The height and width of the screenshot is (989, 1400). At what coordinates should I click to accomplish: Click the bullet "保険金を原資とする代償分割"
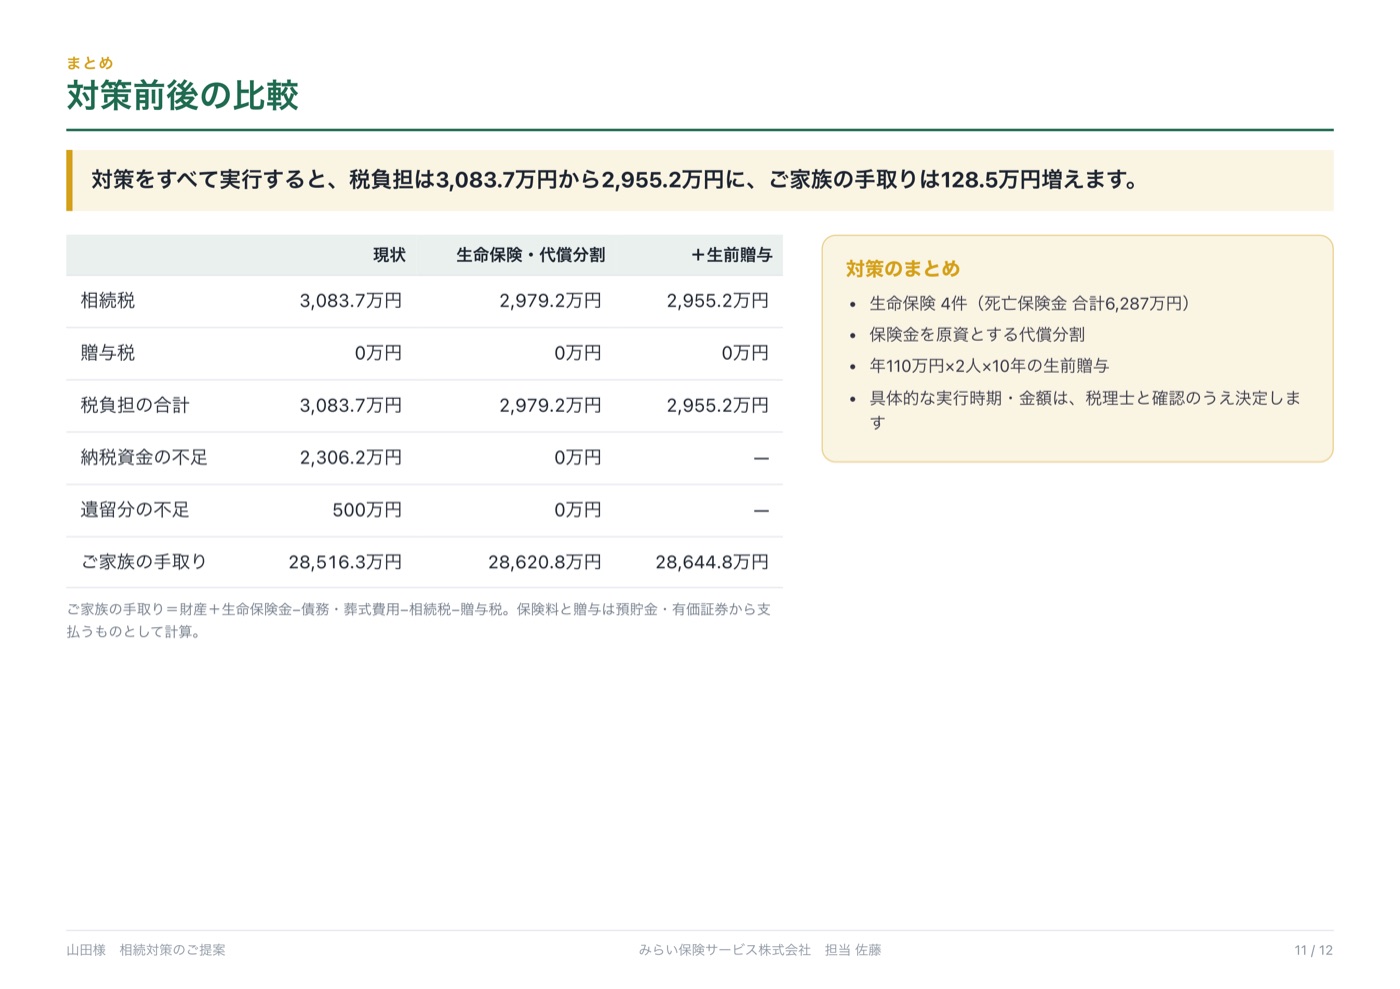[x=977, y=334]
